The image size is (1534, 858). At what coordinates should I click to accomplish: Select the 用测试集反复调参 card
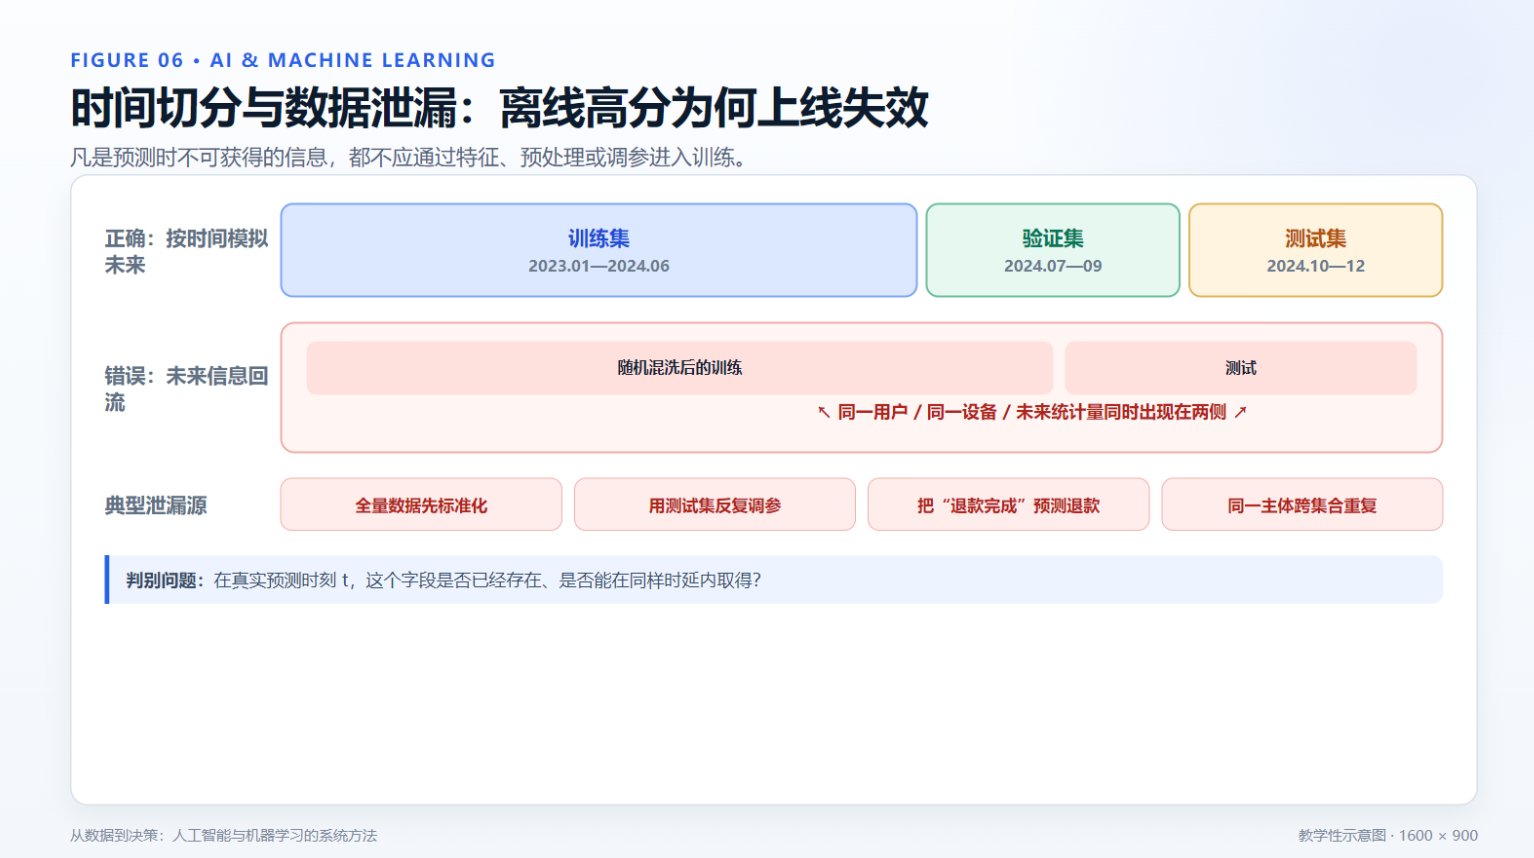click(715, 505)
